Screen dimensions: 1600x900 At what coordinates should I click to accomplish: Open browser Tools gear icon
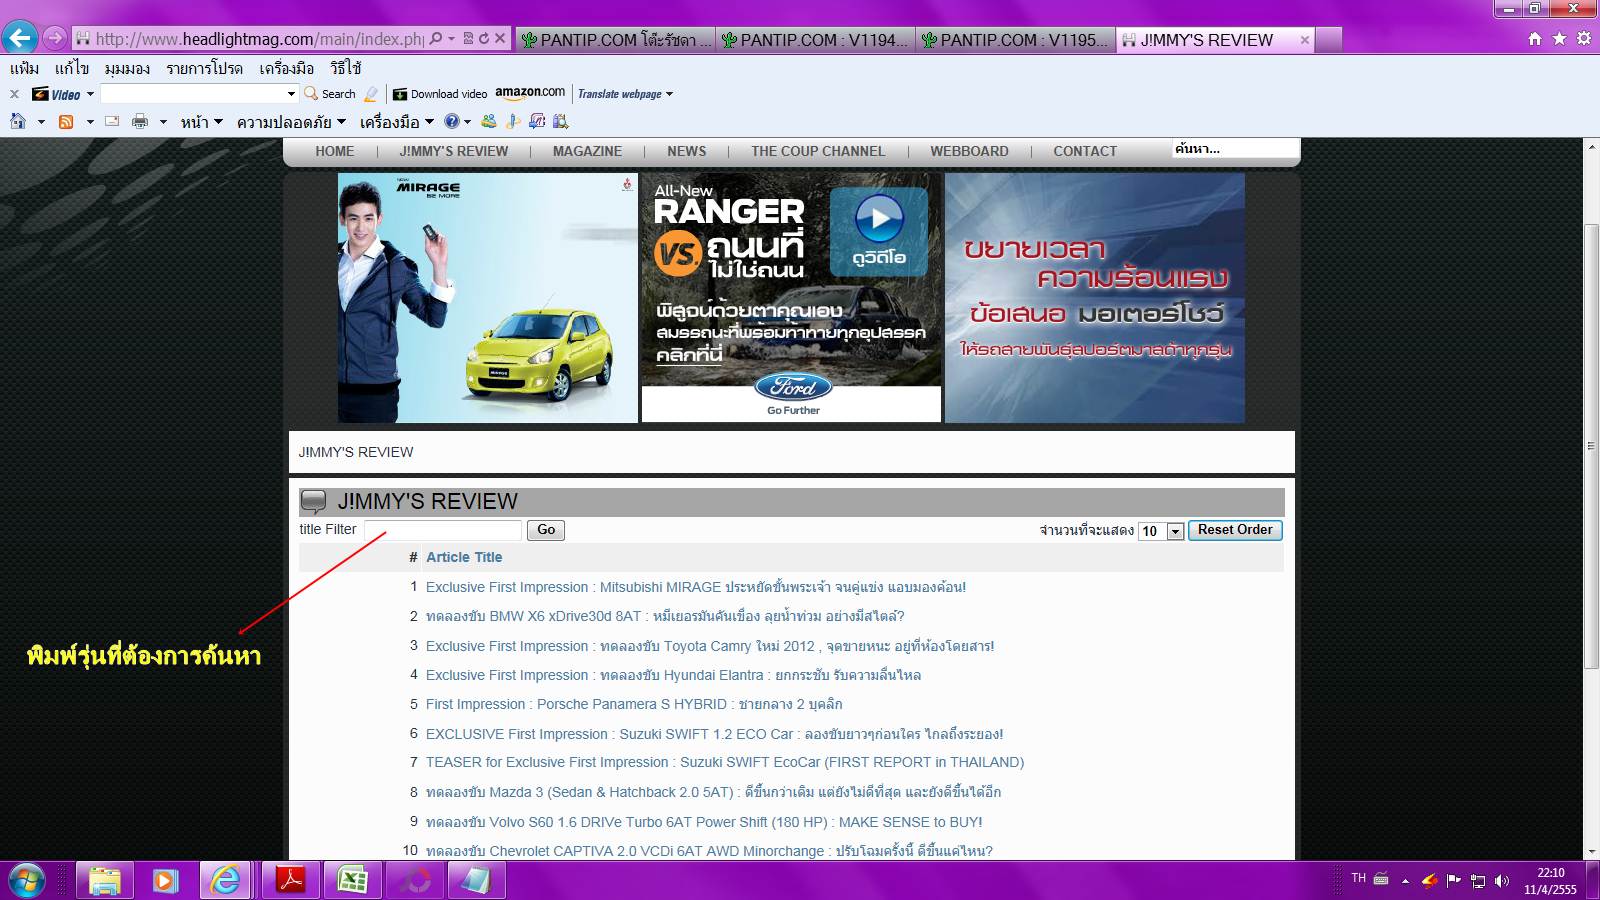(x=1584, y=39)
